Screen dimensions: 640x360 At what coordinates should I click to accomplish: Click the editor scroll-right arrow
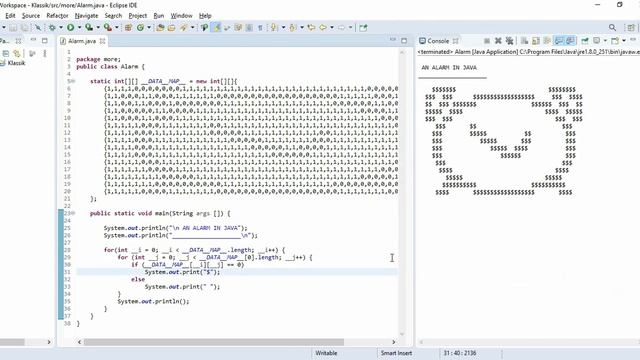(x=393, y=342)
